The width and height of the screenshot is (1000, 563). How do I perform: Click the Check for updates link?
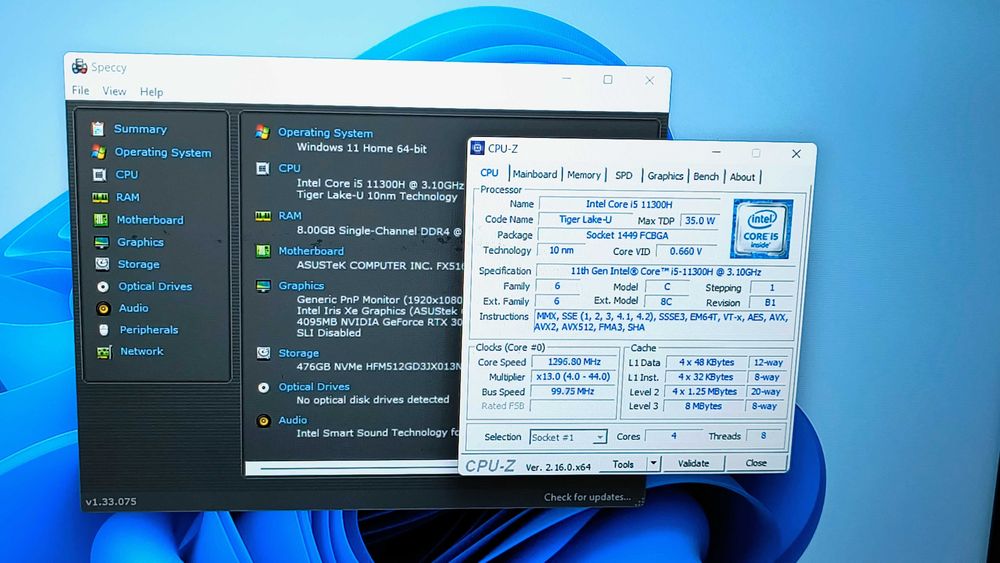tap(587, 497)
